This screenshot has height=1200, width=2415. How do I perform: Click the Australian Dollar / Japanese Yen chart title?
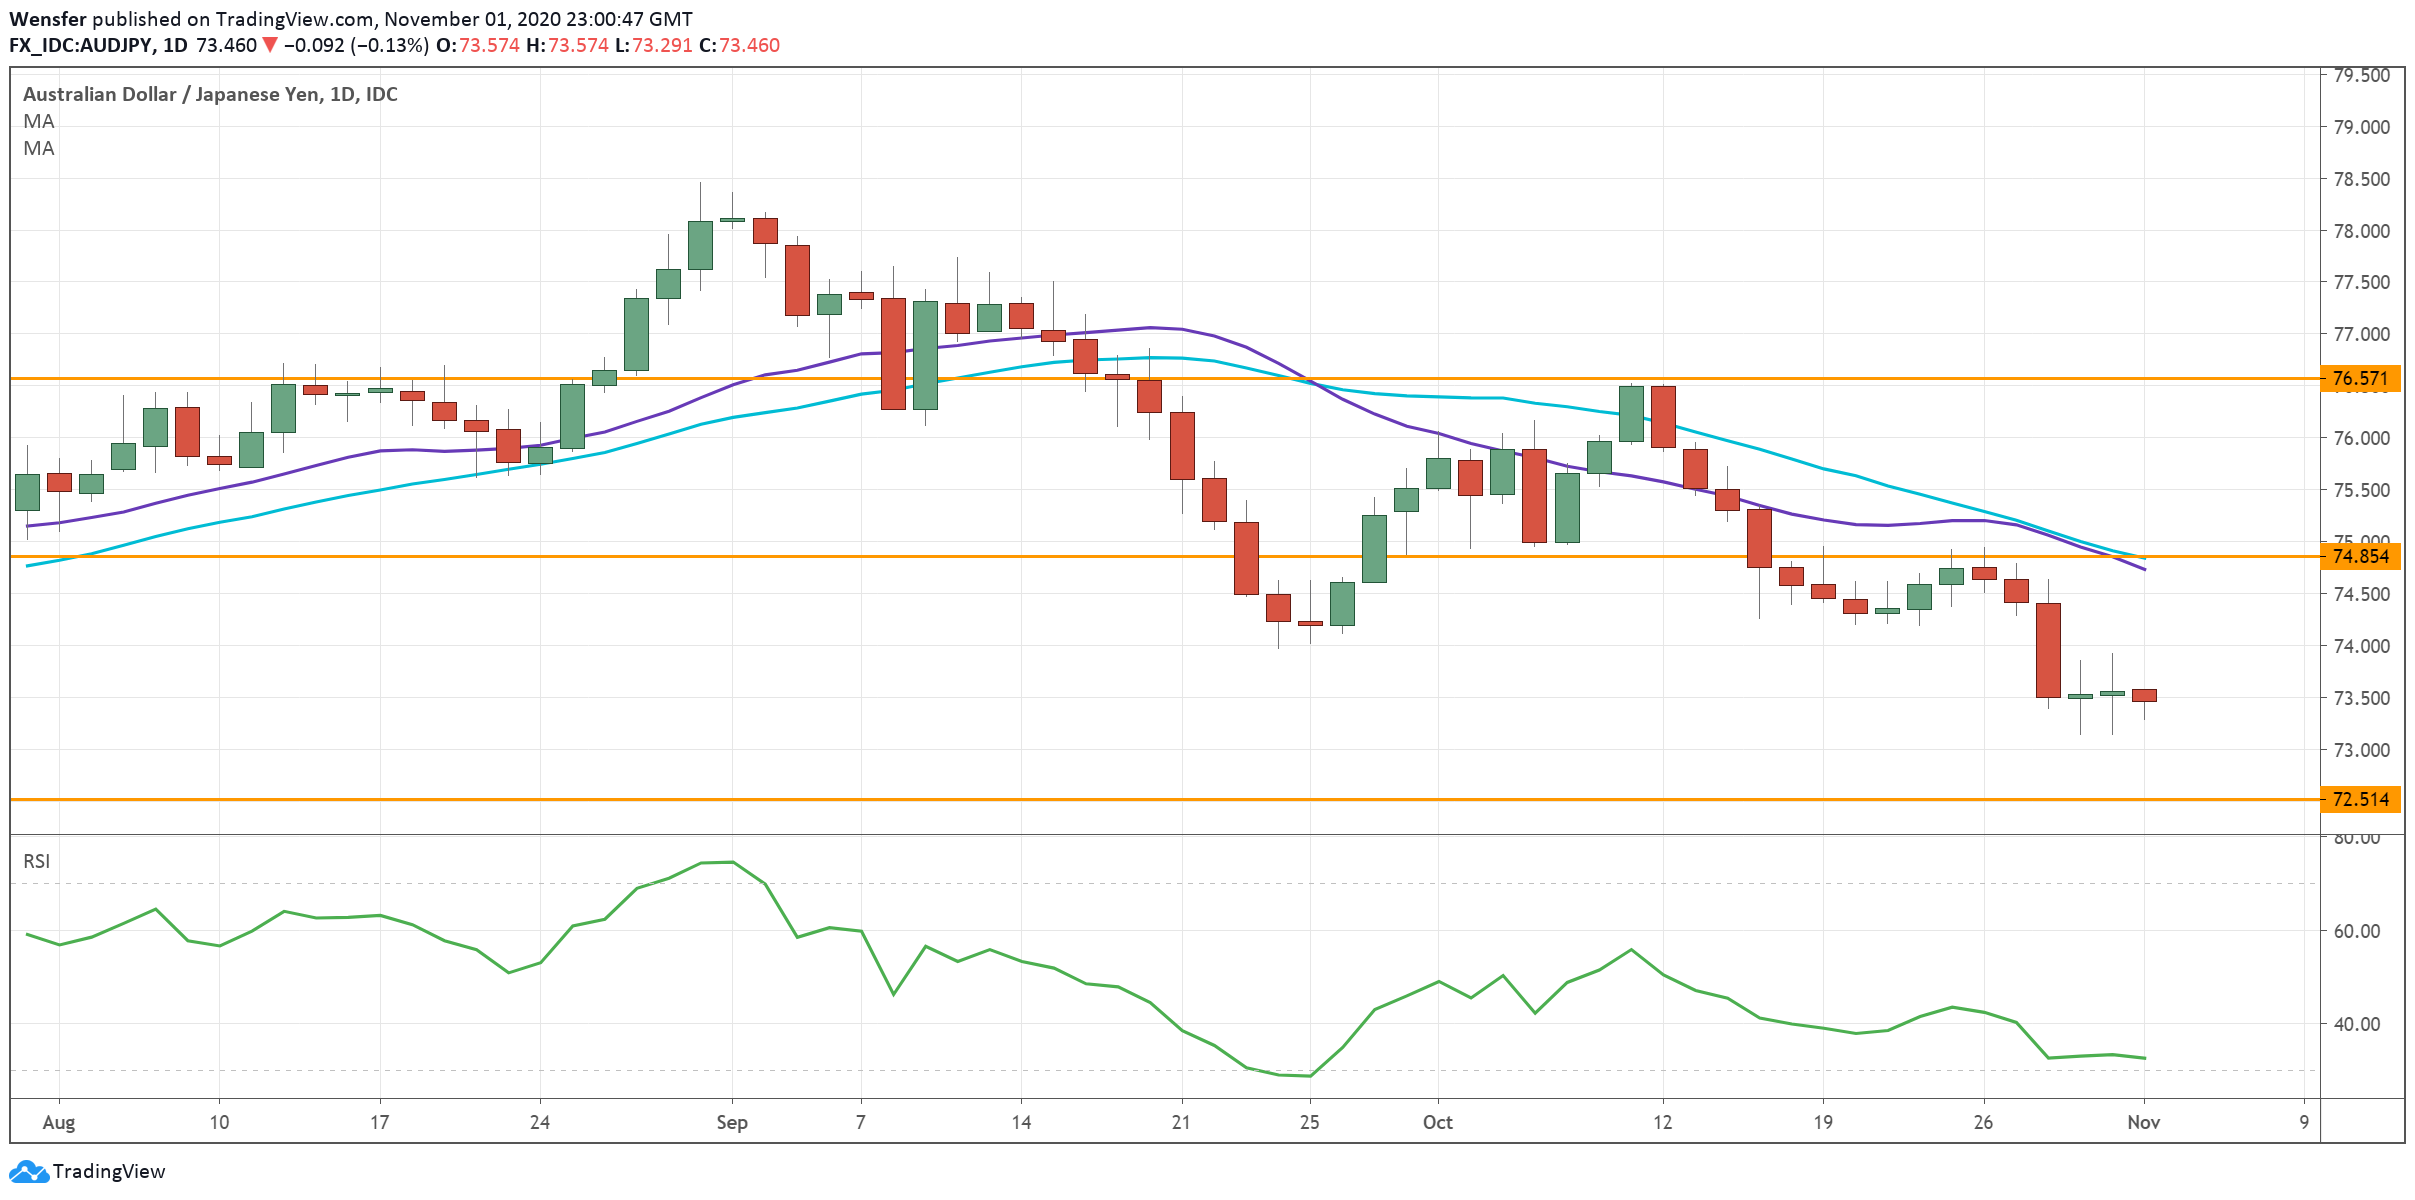pyautogui.click(x=210, y=94)
